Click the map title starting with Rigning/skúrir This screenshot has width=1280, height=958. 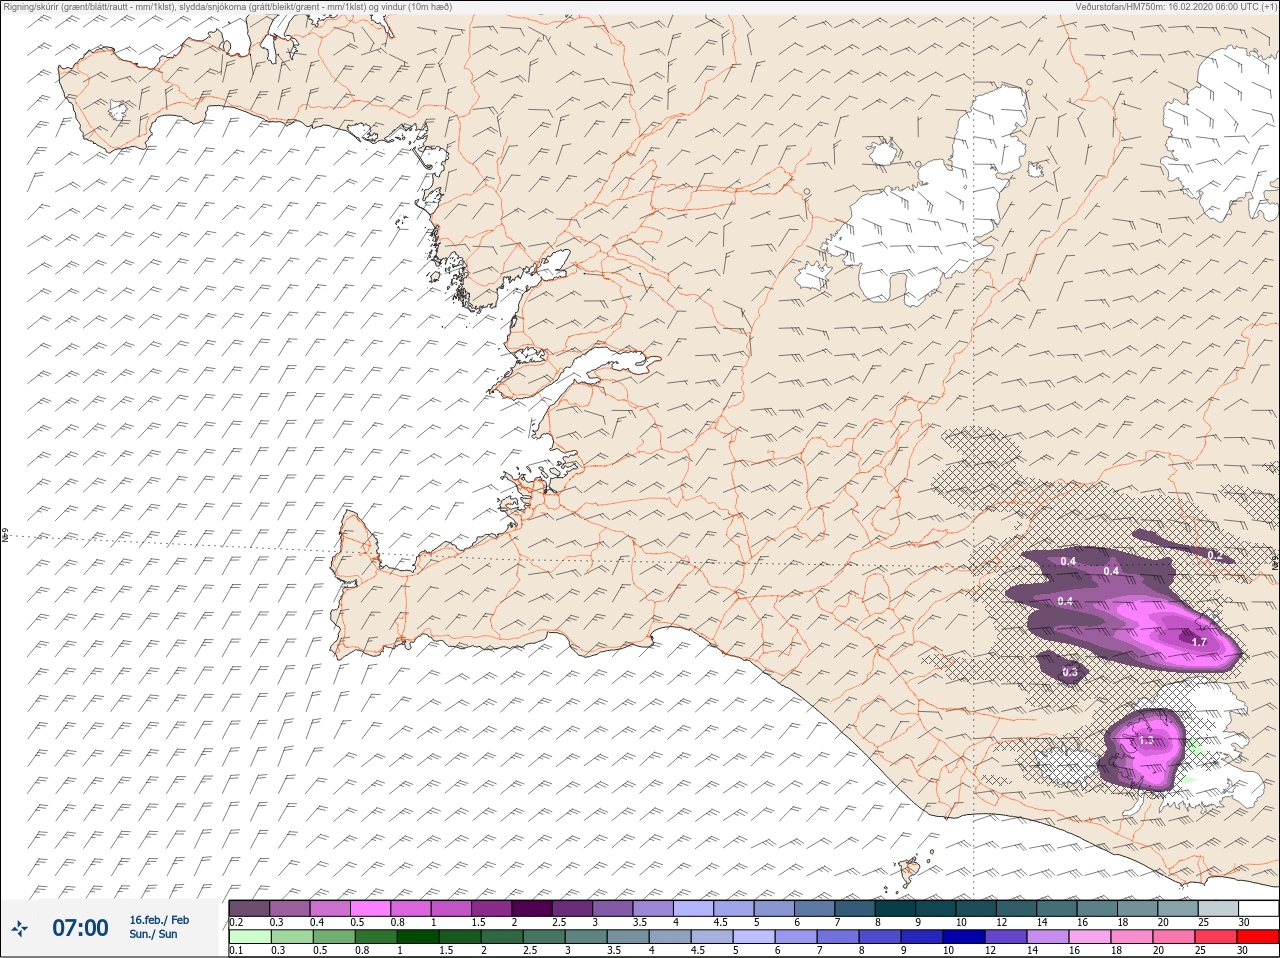click(x=228, y=7)
